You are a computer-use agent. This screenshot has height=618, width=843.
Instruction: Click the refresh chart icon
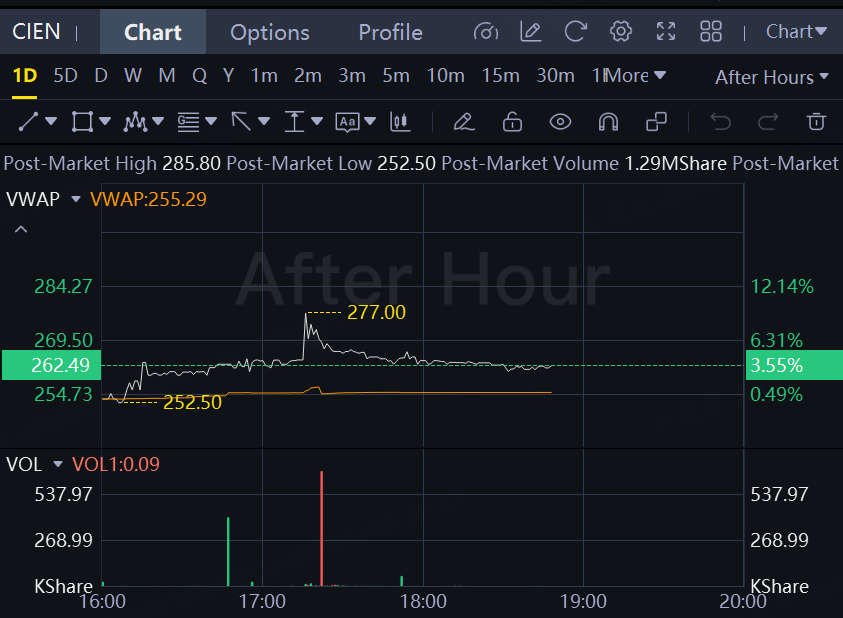[x=575, y=32]
